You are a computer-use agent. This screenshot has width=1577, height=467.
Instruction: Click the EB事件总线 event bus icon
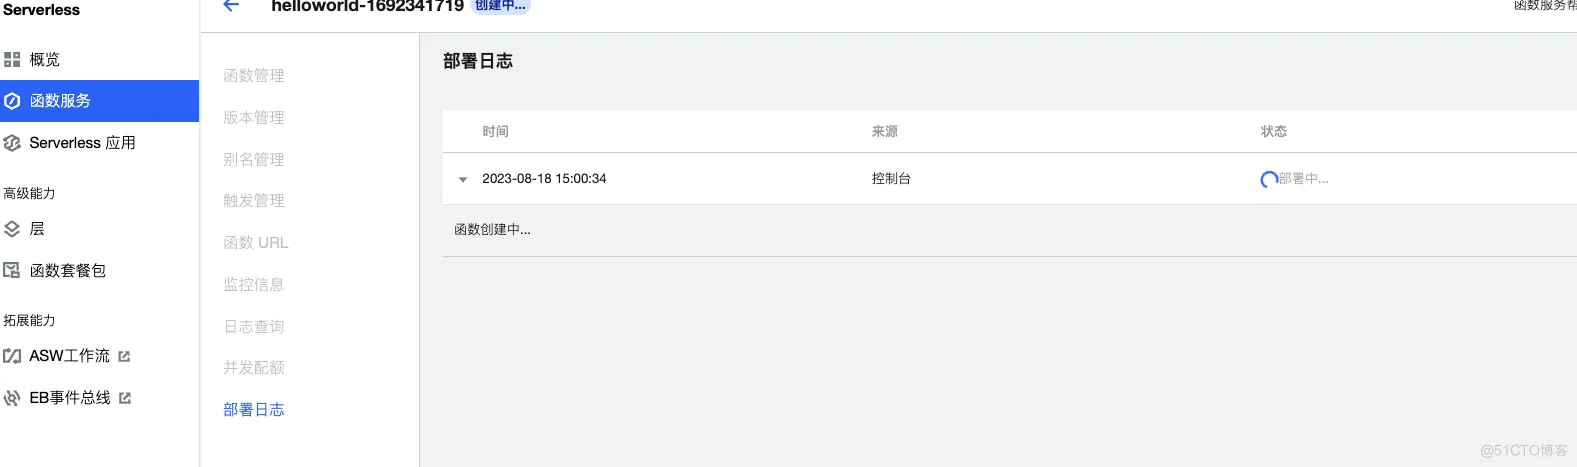[12, 398]
